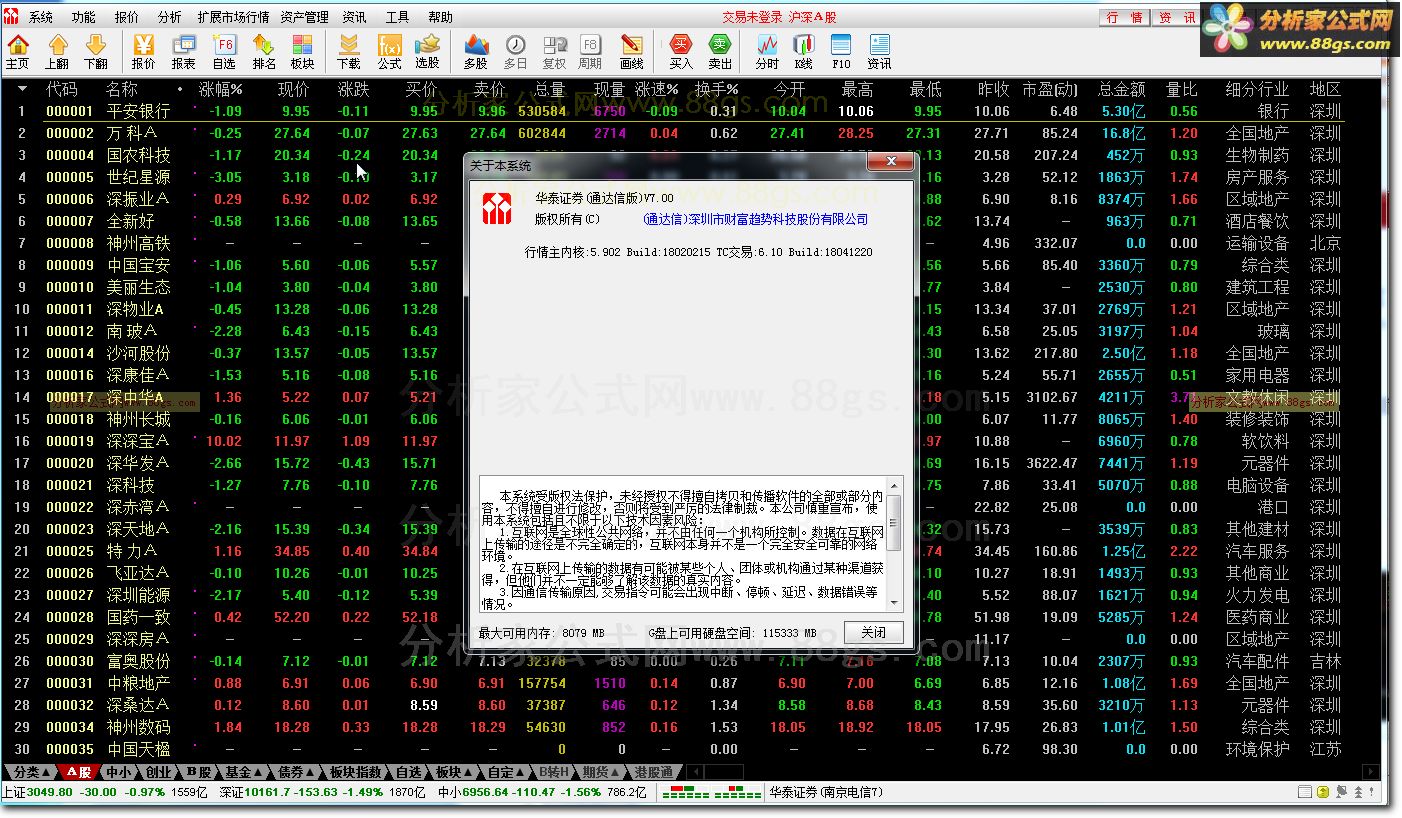
Task: Sort by the 总金额 column header
Action: pos(1121,88)
